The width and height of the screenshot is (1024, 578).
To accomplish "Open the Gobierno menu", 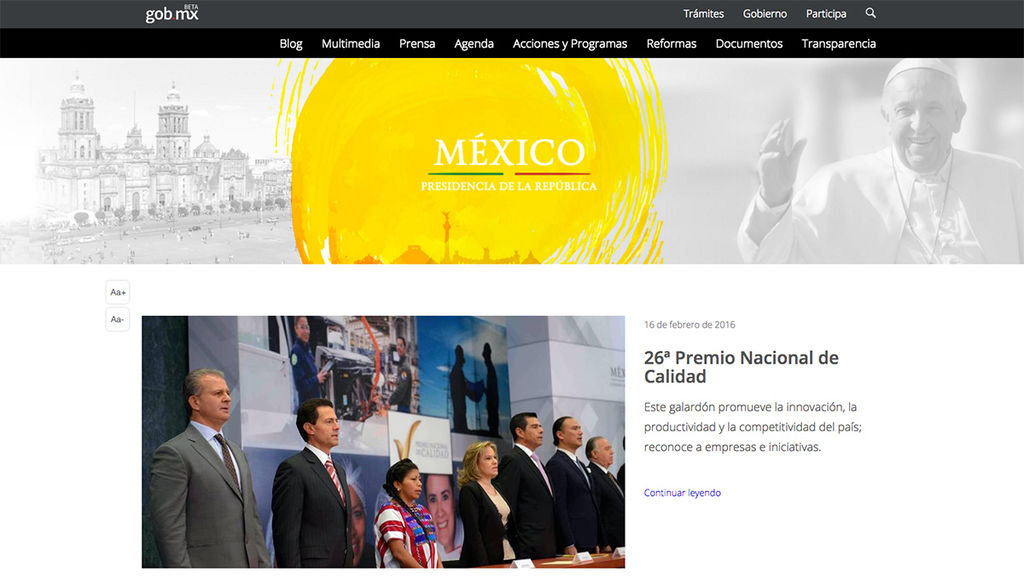I will tap(765, 14).
